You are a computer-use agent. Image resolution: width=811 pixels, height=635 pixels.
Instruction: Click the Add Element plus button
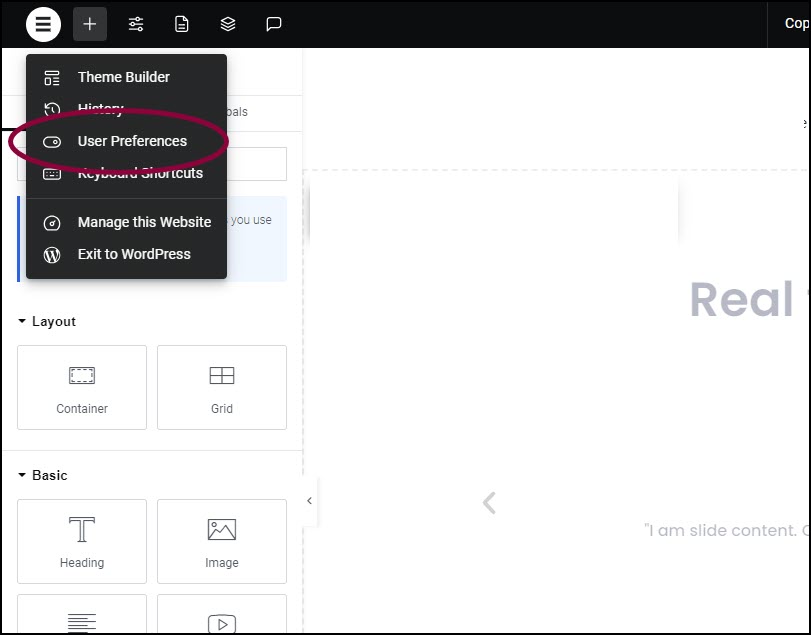pyautogui.click(x=89, y=24)
